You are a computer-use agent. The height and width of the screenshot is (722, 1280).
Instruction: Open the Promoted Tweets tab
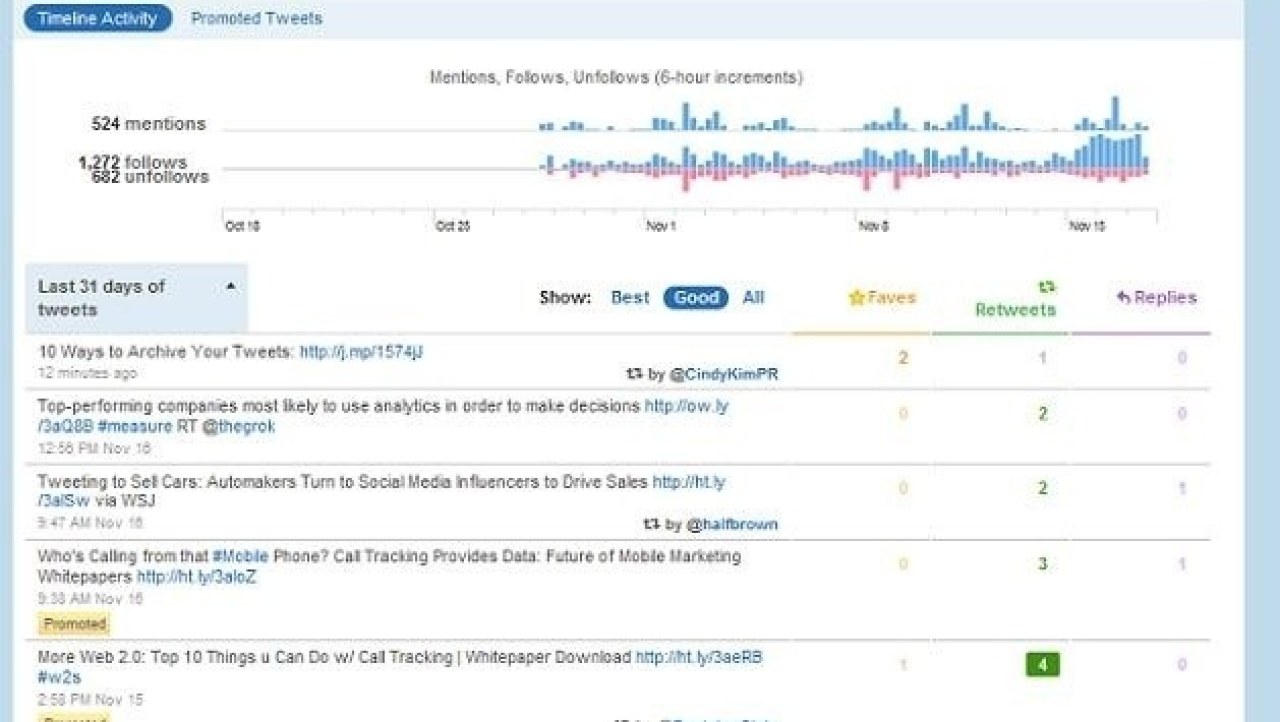257,18
